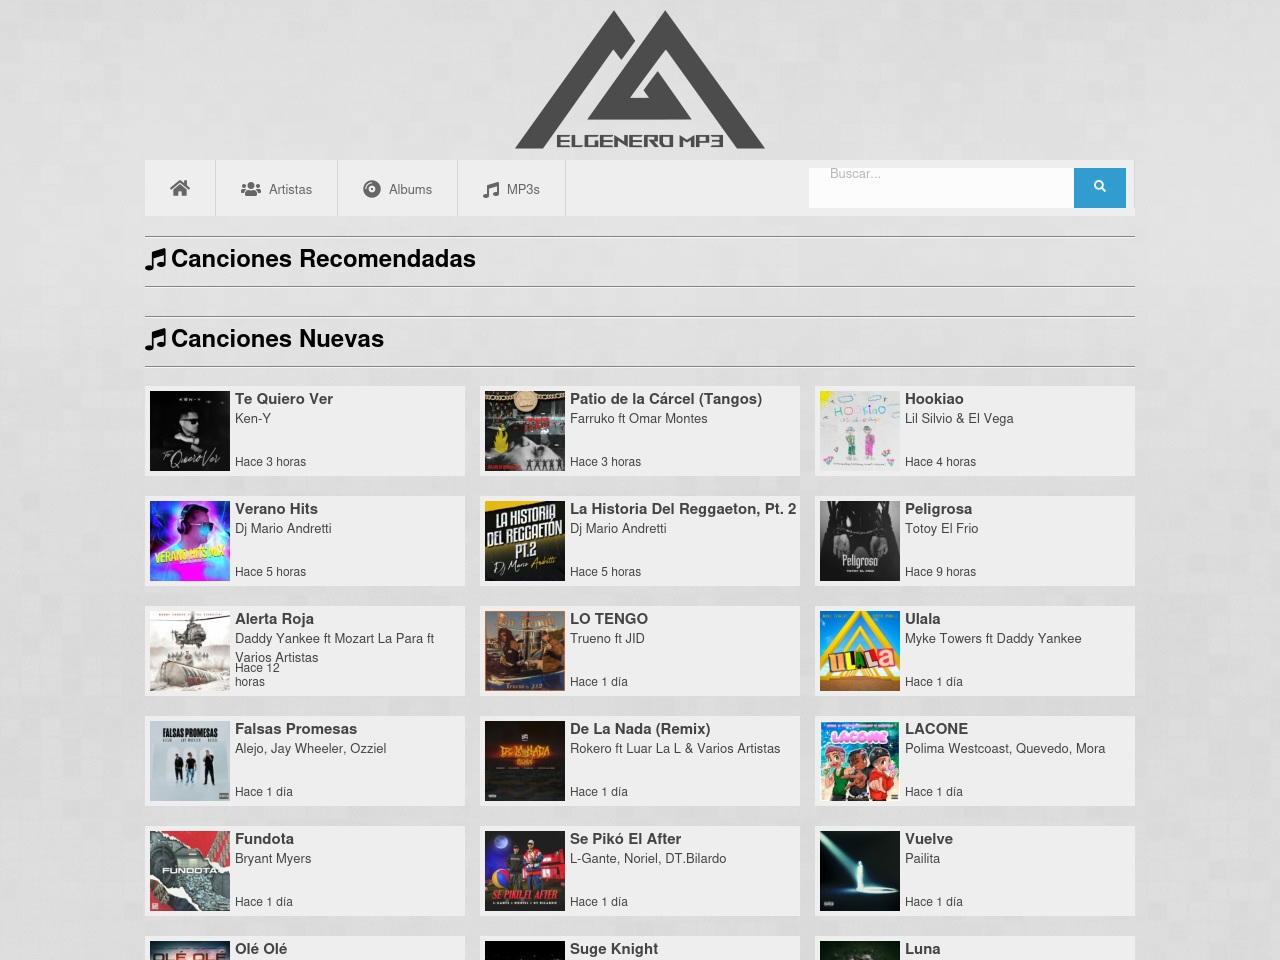The width and height of the screenshot is (1280, 960).
Task: Open the Falsas Promesas song title
Action: pos(296,729)
